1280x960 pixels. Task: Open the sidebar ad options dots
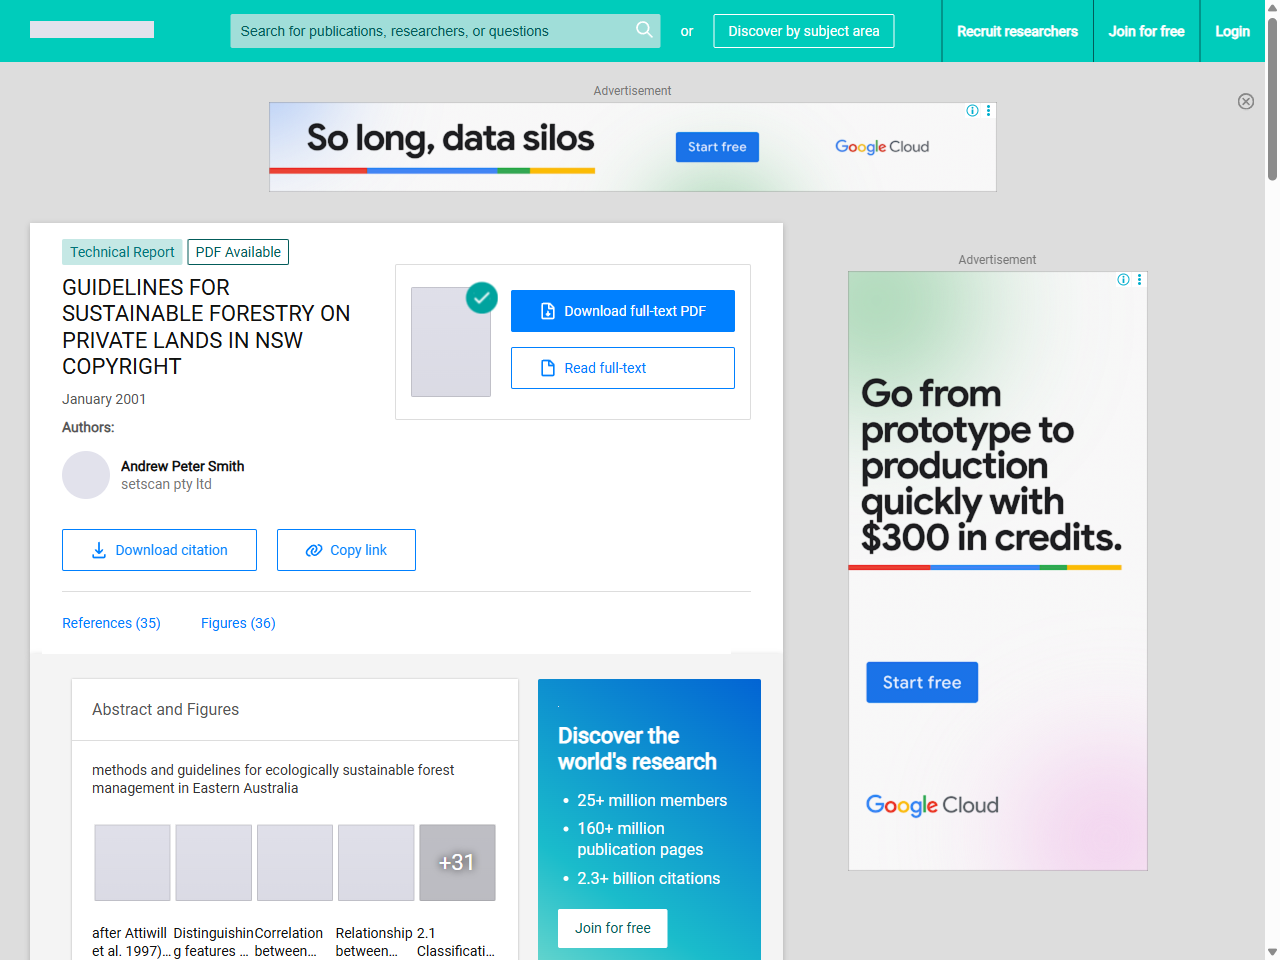tap(1139, 280)
